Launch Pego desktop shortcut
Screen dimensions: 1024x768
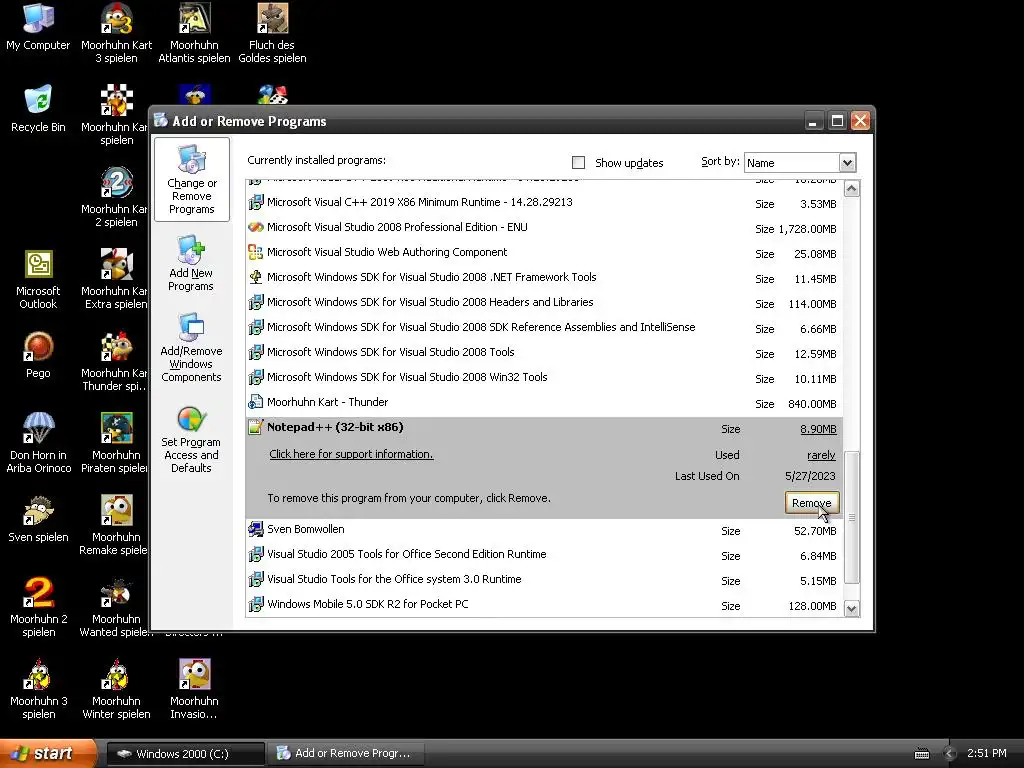pyautogui.click(x=38, y=355)
